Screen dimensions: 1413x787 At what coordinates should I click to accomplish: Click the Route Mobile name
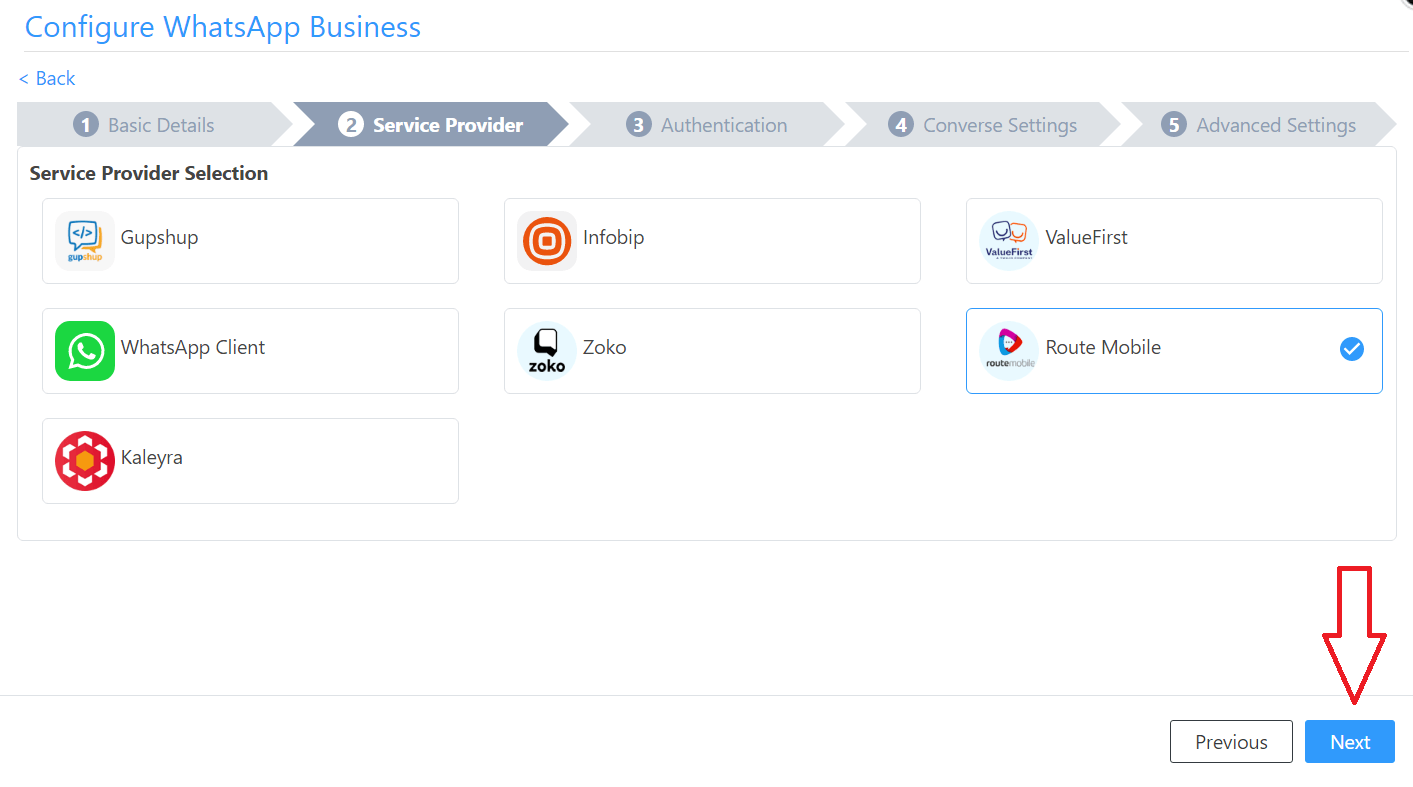click(1103, 348)
